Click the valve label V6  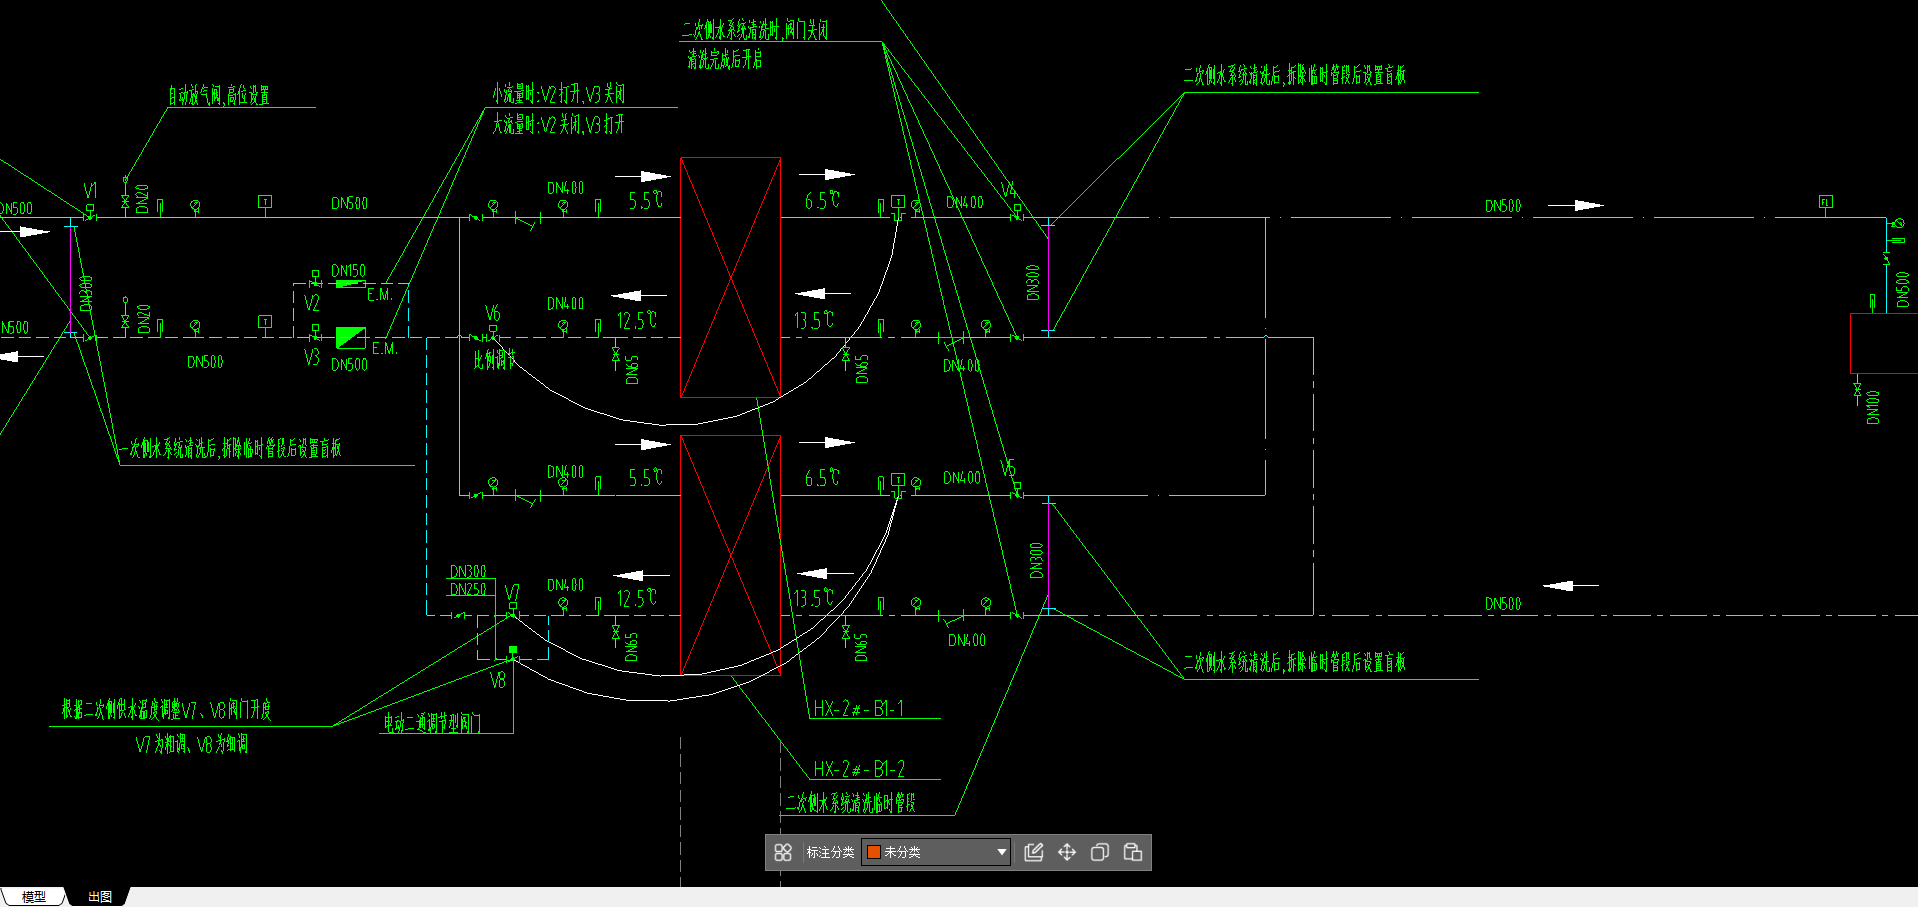point(492,313)
